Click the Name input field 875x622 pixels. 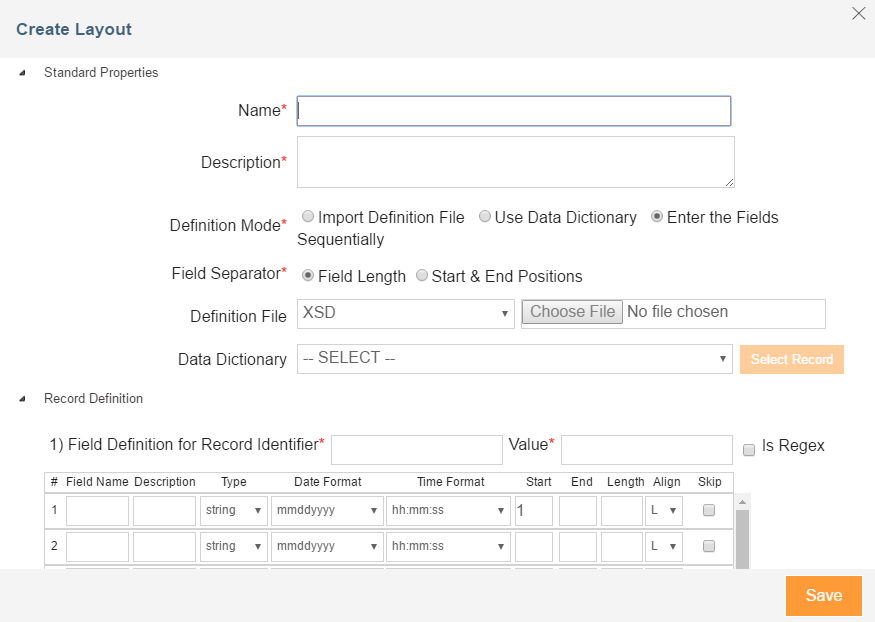[x=514, y=111]
